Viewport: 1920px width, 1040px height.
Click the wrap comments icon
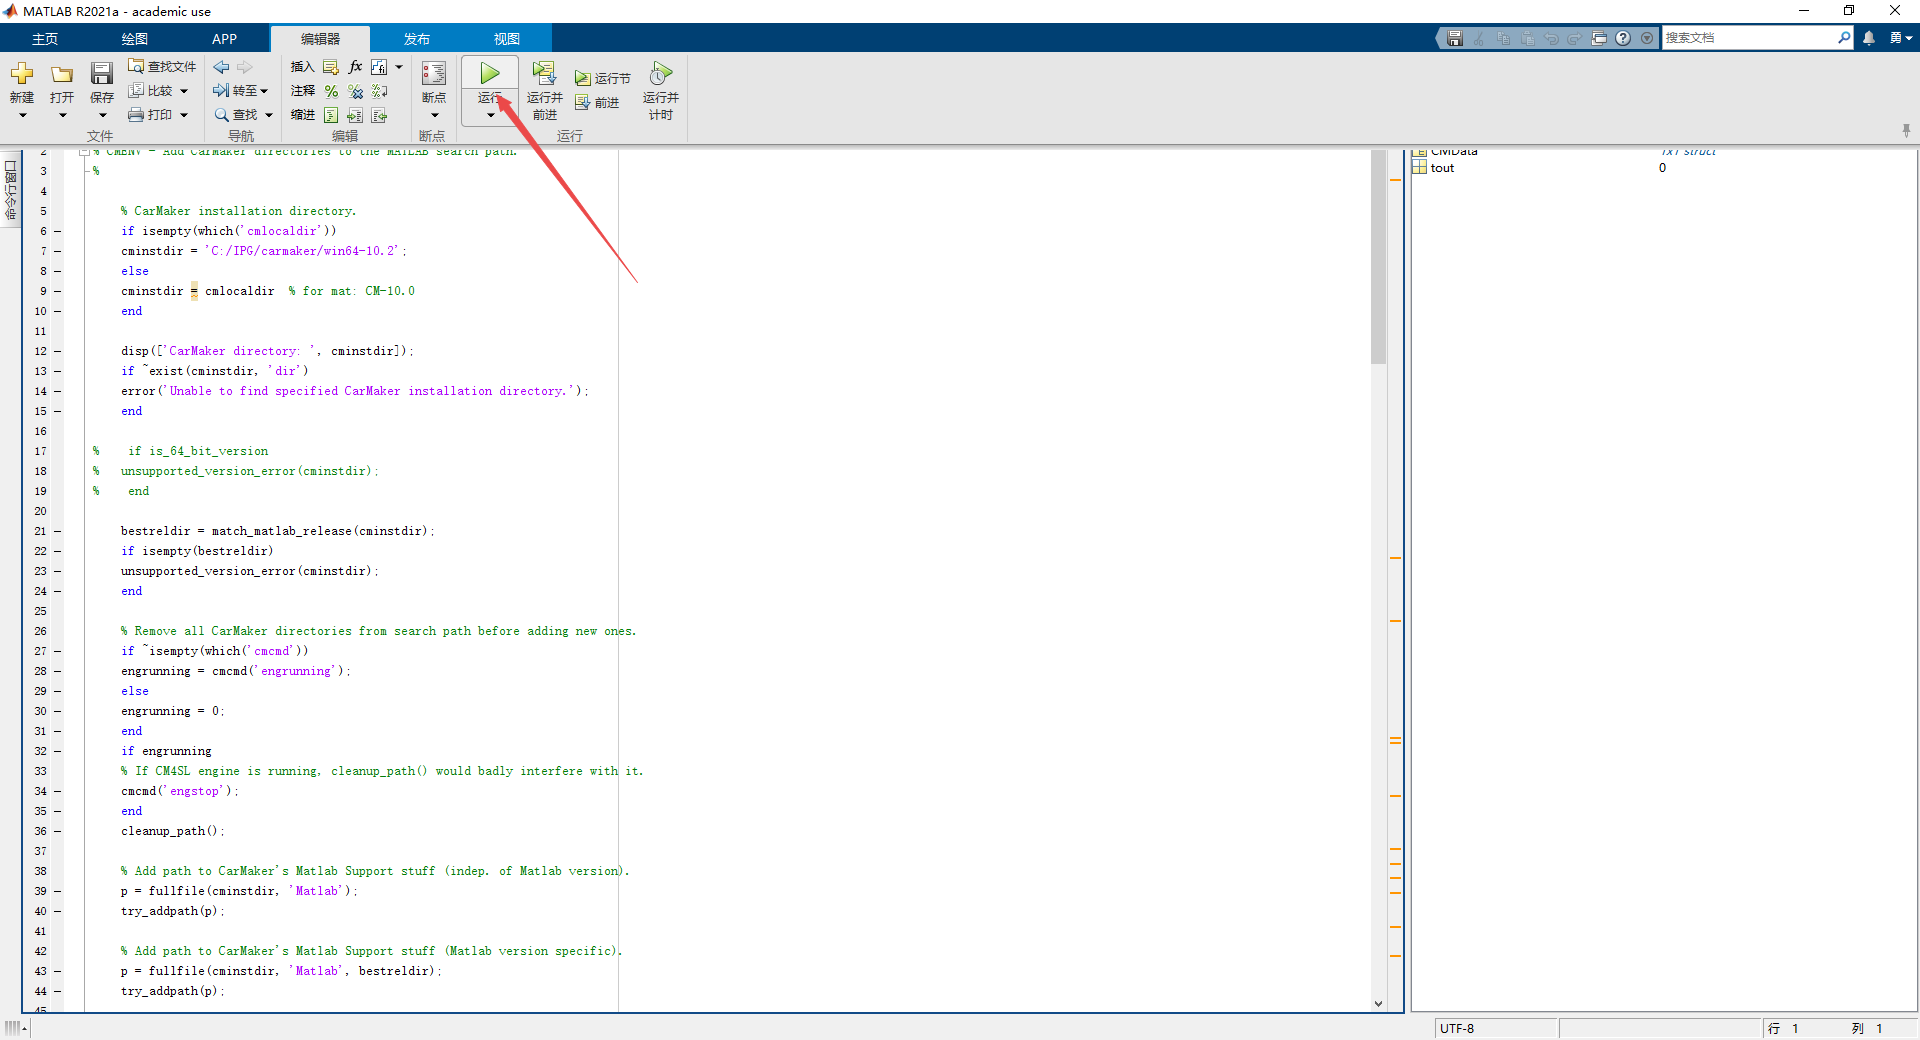(x=380, y=91)
